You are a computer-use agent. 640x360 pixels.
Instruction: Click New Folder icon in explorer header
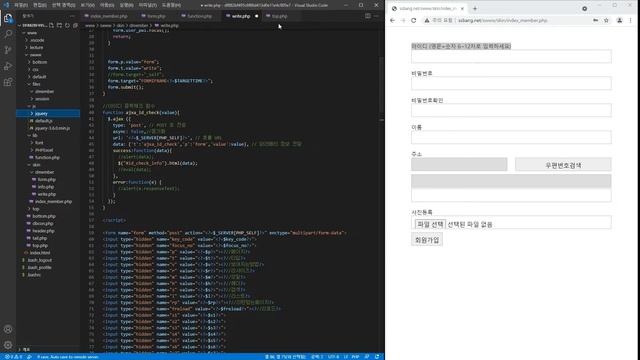[x=60, y=25]
